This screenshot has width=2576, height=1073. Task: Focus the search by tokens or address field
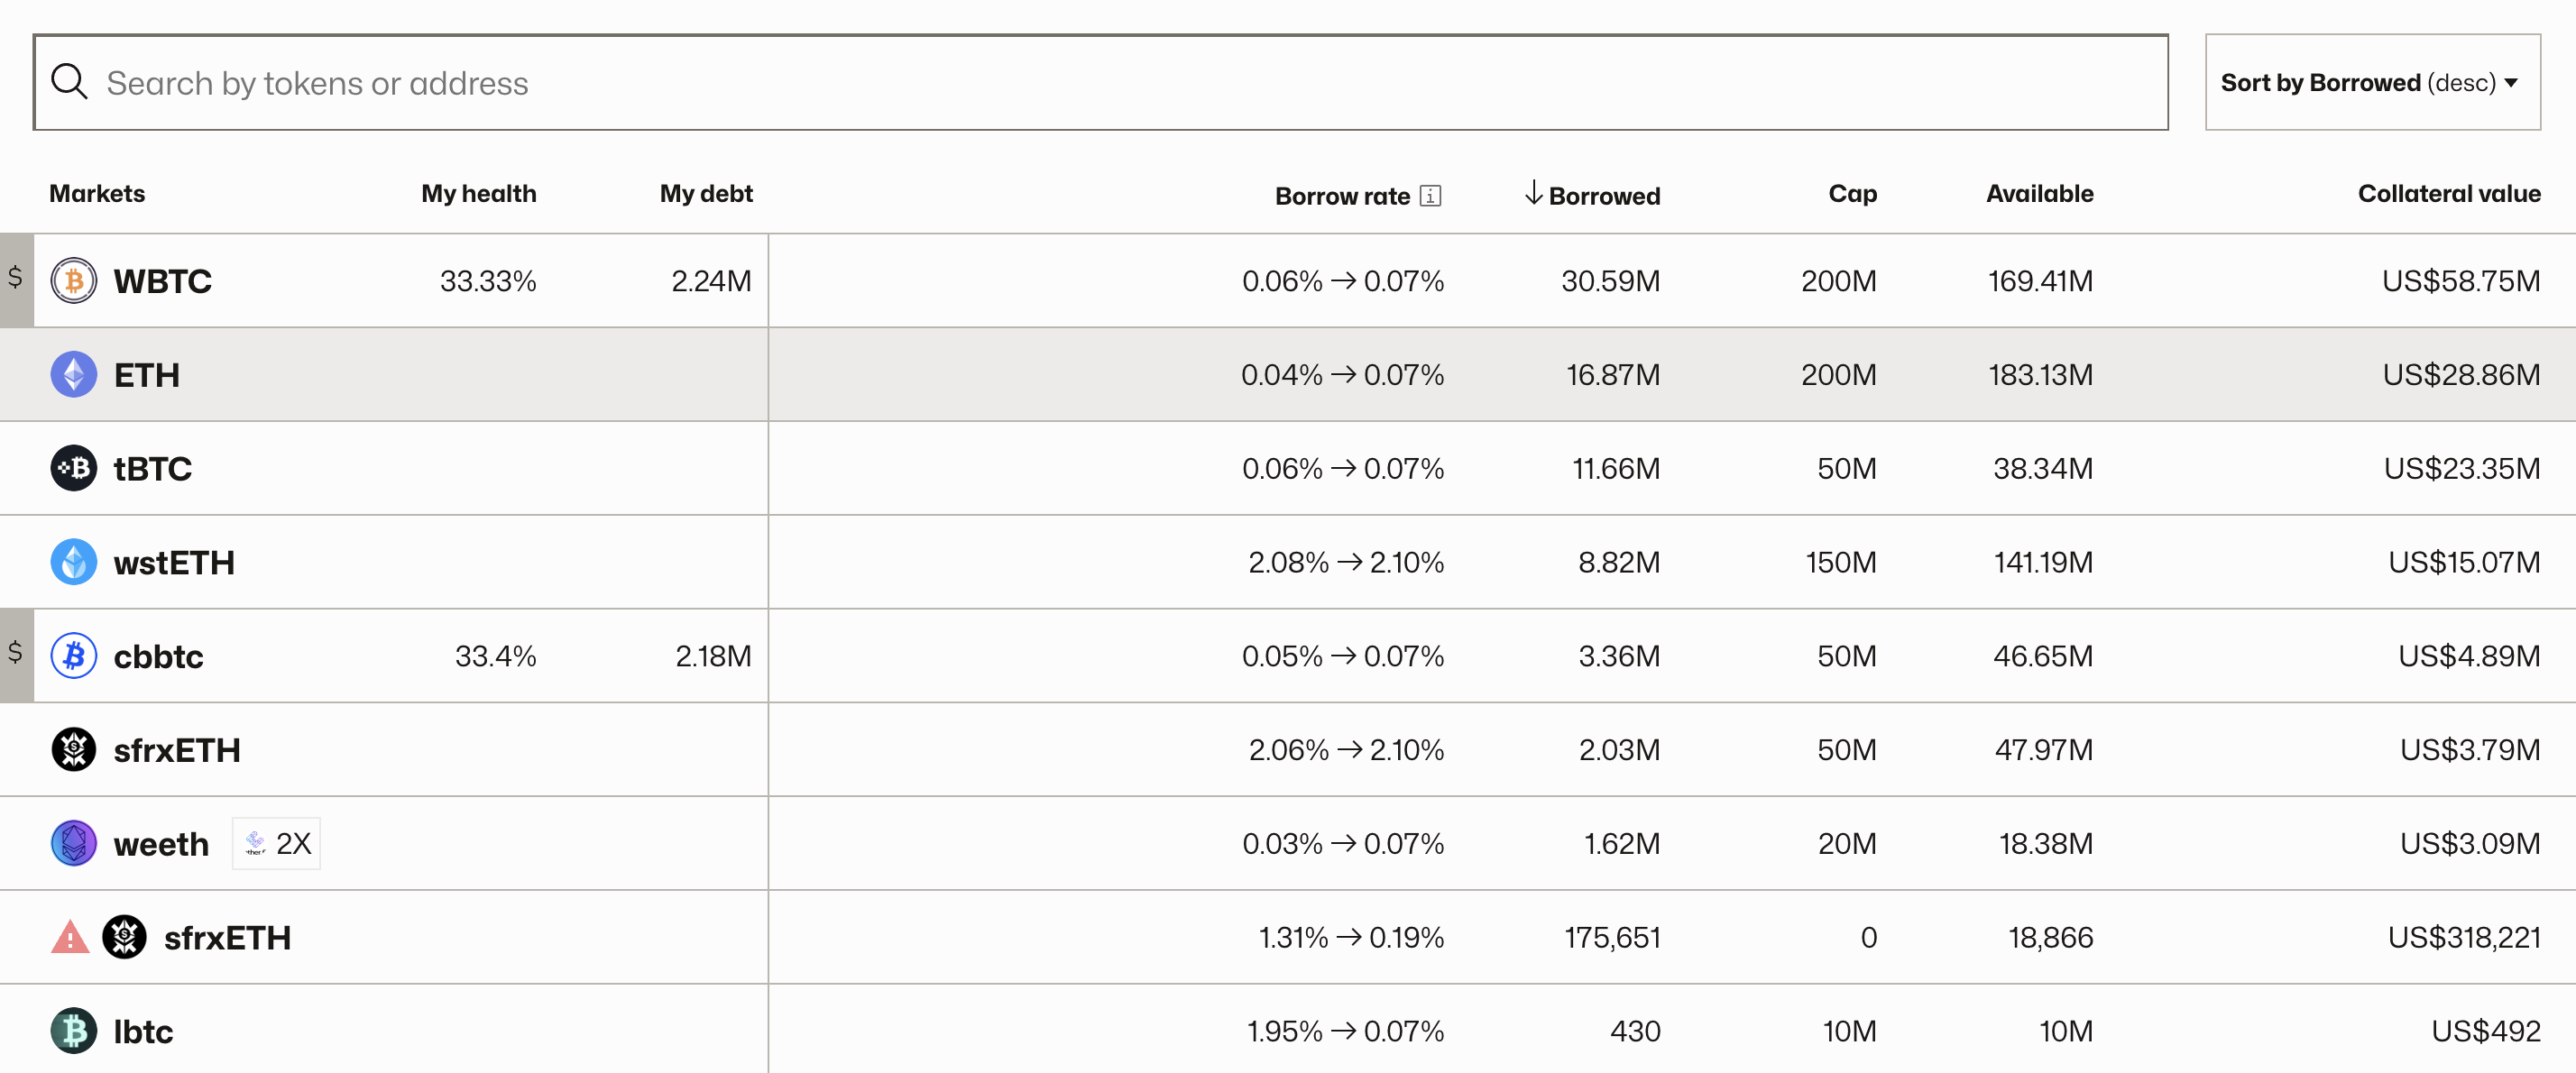[x=1100, y=82]
